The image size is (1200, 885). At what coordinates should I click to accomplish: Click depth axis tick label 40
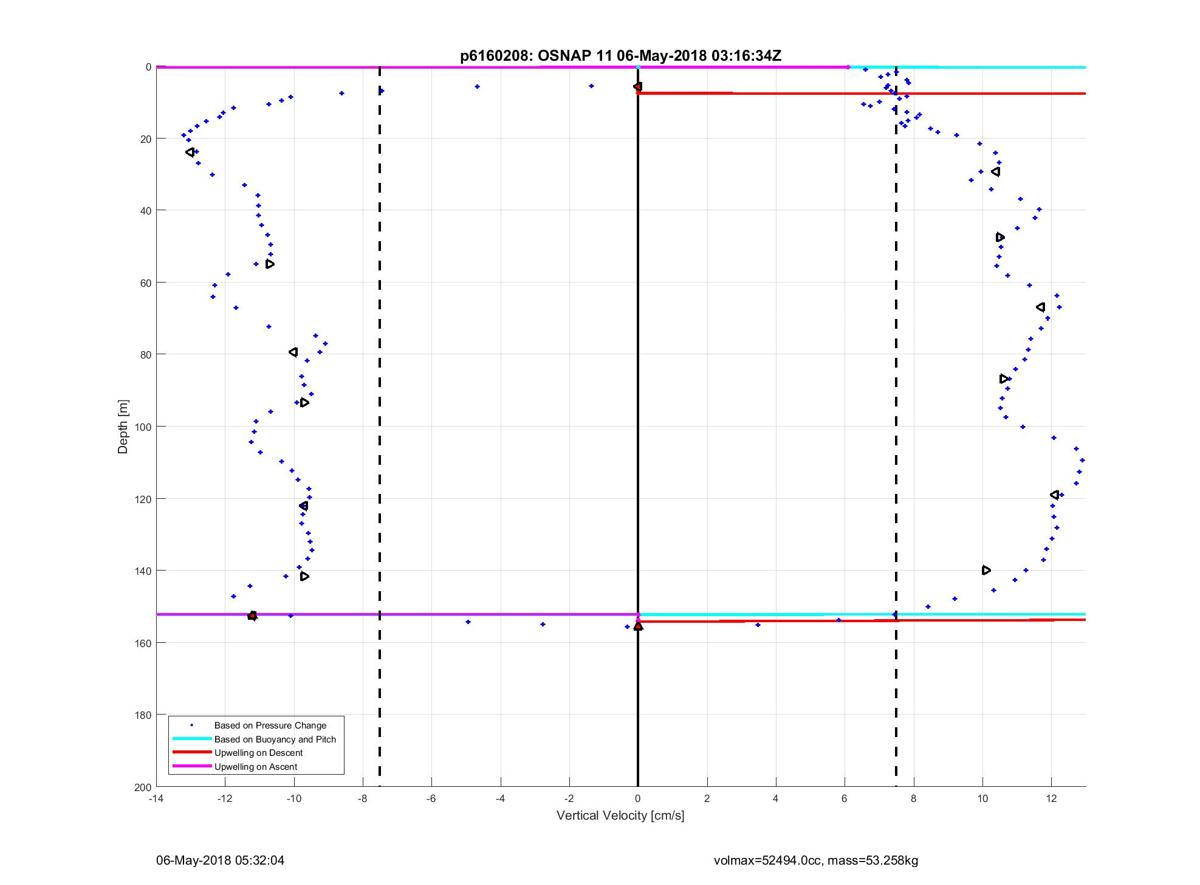point(145,211)
